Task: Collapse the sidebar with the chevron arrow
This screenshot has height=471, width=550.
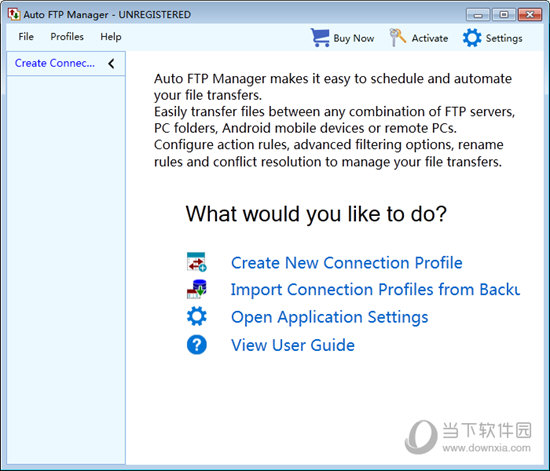Action: pos(112,63)
